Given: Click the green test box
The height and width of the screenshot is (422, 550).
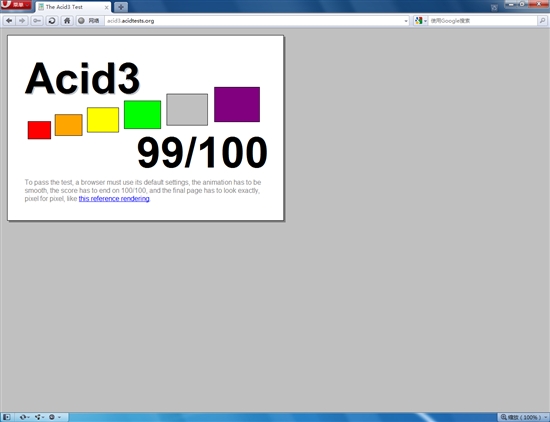Looking at the screenshot, I should [142, 115].
